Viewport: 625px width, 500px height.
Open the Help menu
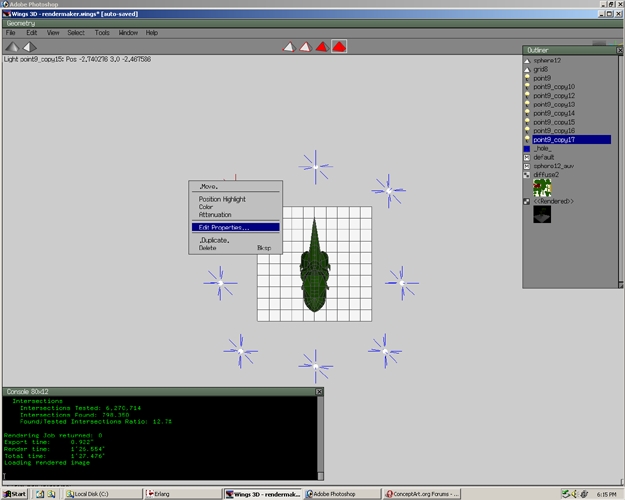coord(152,33)
